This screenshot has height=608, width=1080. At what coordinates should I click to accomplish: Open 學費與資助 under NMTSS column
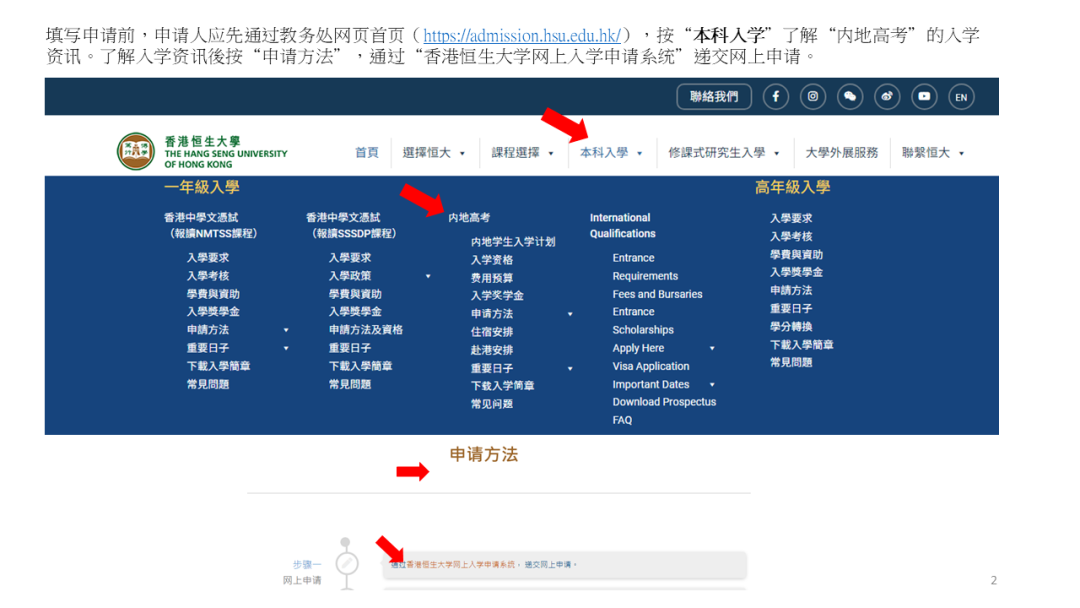214,294
